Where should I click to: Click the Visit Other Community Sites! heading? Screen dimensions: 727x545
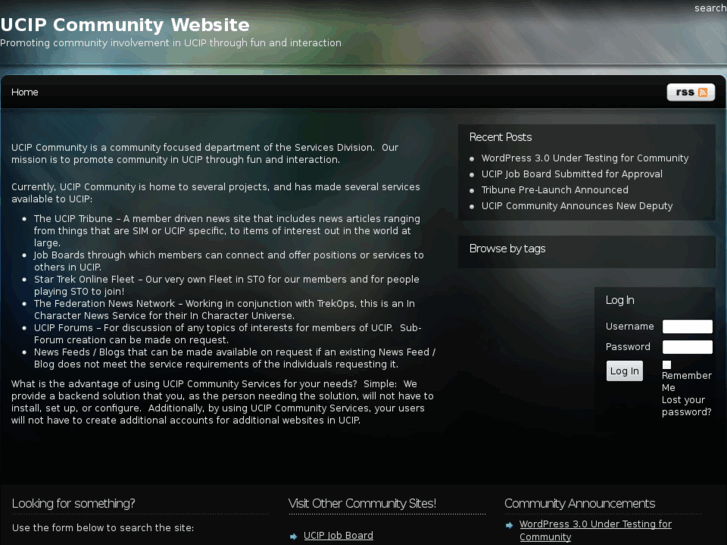(x=362, y=503)
